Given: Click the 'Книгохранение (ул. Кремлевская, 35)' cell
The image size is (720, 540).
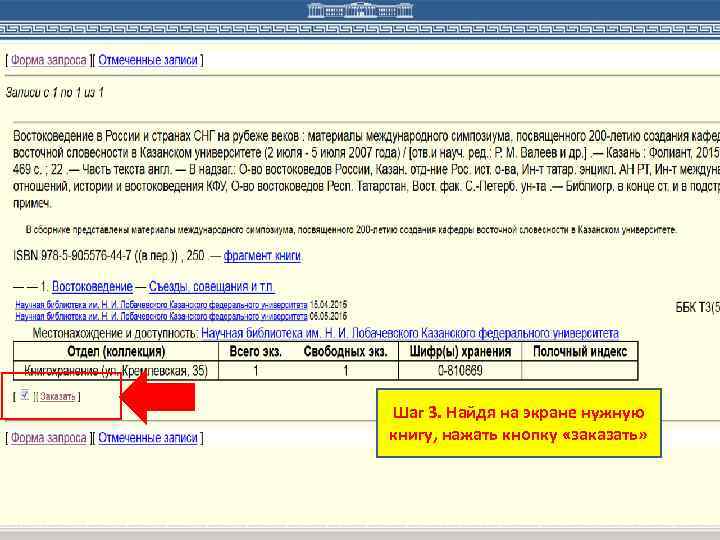Looking at the screenshot, I should pyautogui.click(x=116, y=371).
